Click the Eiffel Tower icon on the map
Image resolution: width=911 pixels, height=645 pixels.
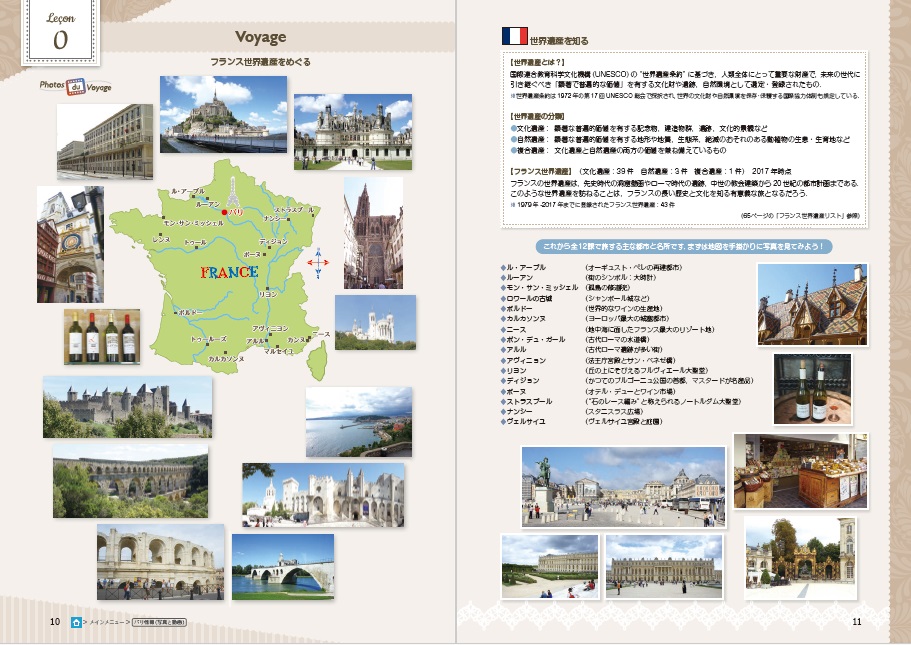233,192
